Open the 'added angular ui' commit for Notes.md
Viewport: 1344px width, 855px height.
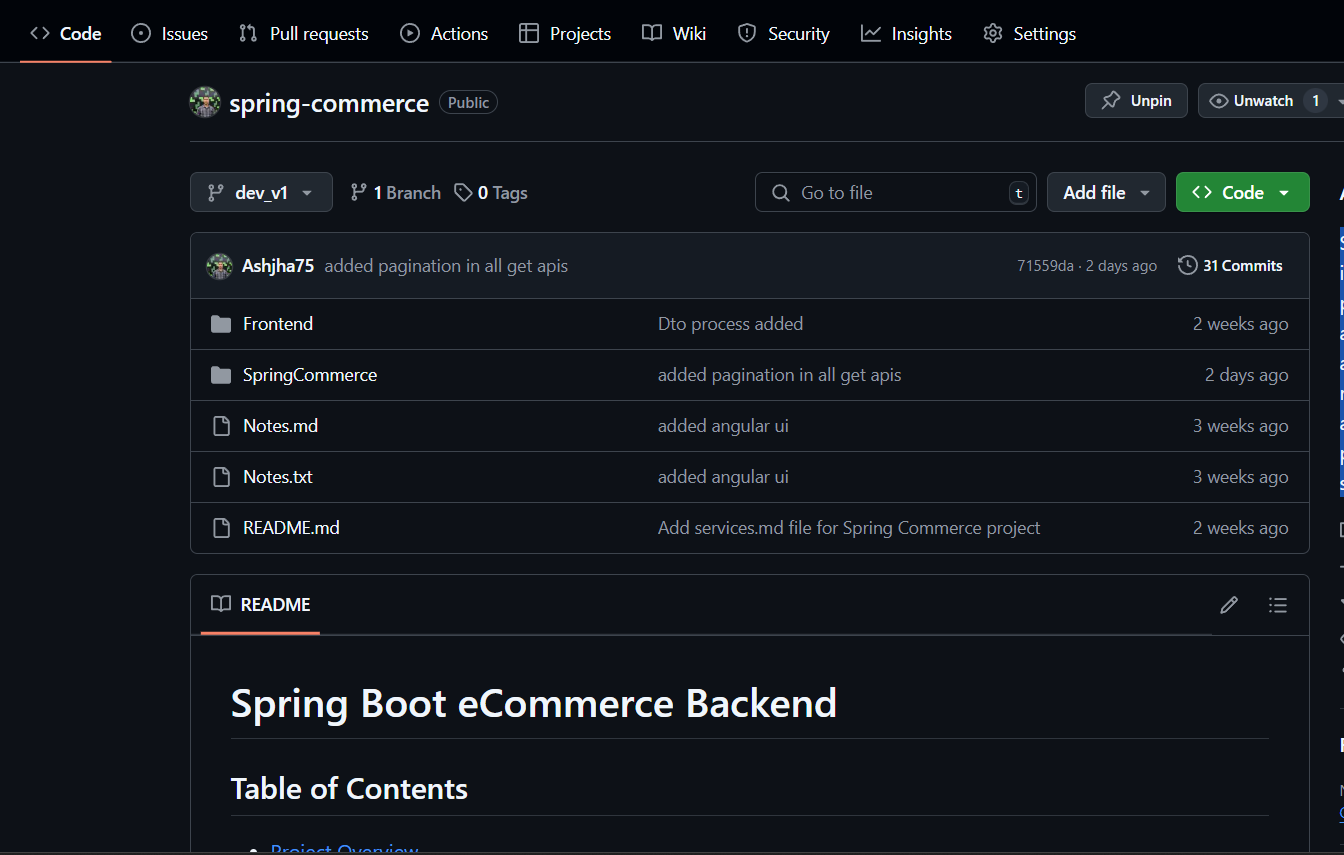pyautogui.click(x=723, y=426)
